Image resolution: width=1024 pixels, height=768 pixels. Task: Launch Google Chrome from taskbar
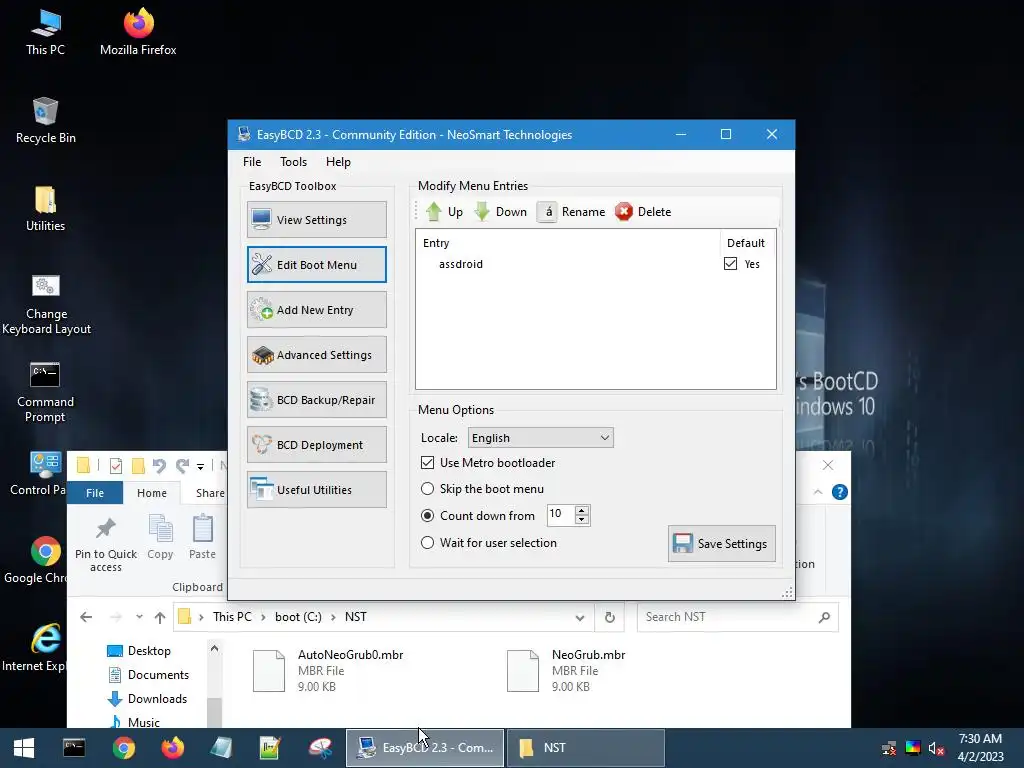tap(123, 748)
